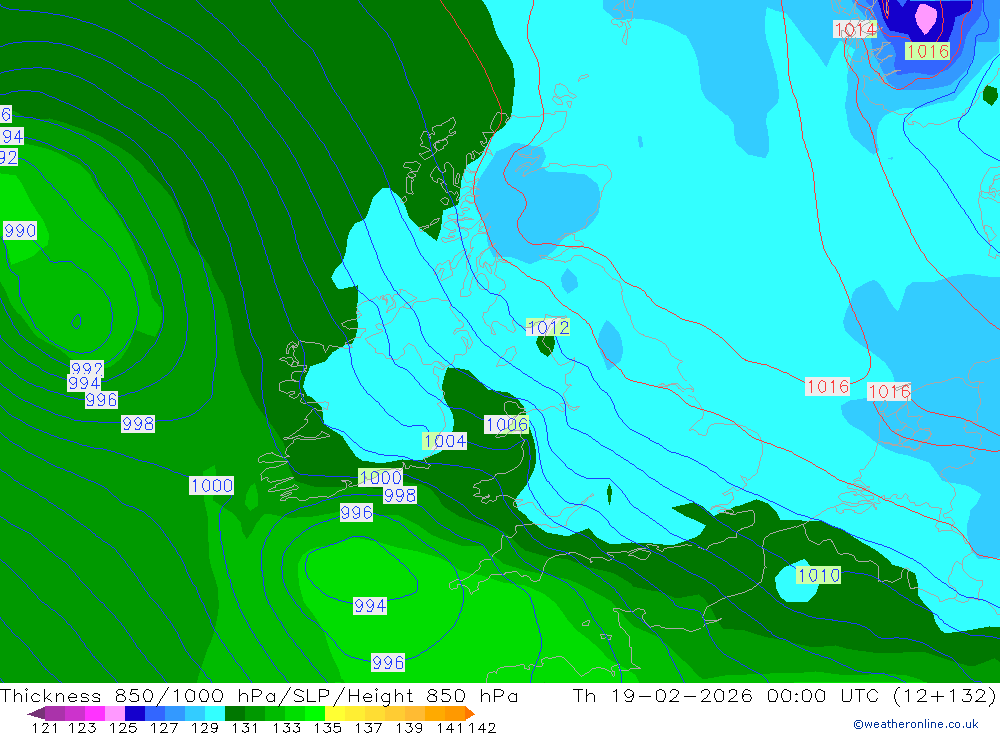Click the 990 isobar label
The image size is (1000, 733).
[x=20, y=230]
